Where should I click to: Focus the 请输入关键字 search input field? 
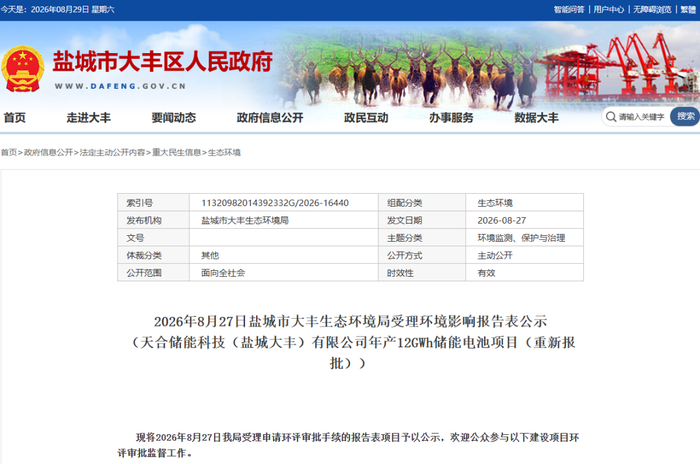[642, 117]
